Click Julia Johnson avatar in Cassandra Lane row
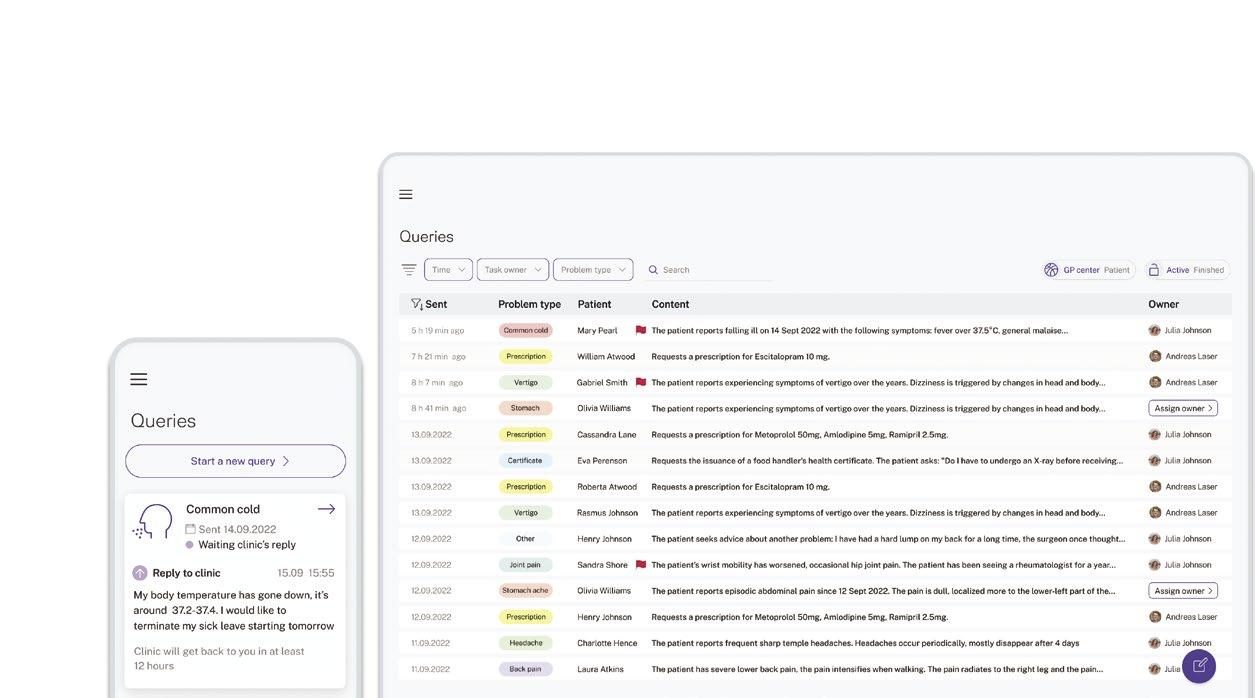The image size is (1255, 698). pos(1155,435)
